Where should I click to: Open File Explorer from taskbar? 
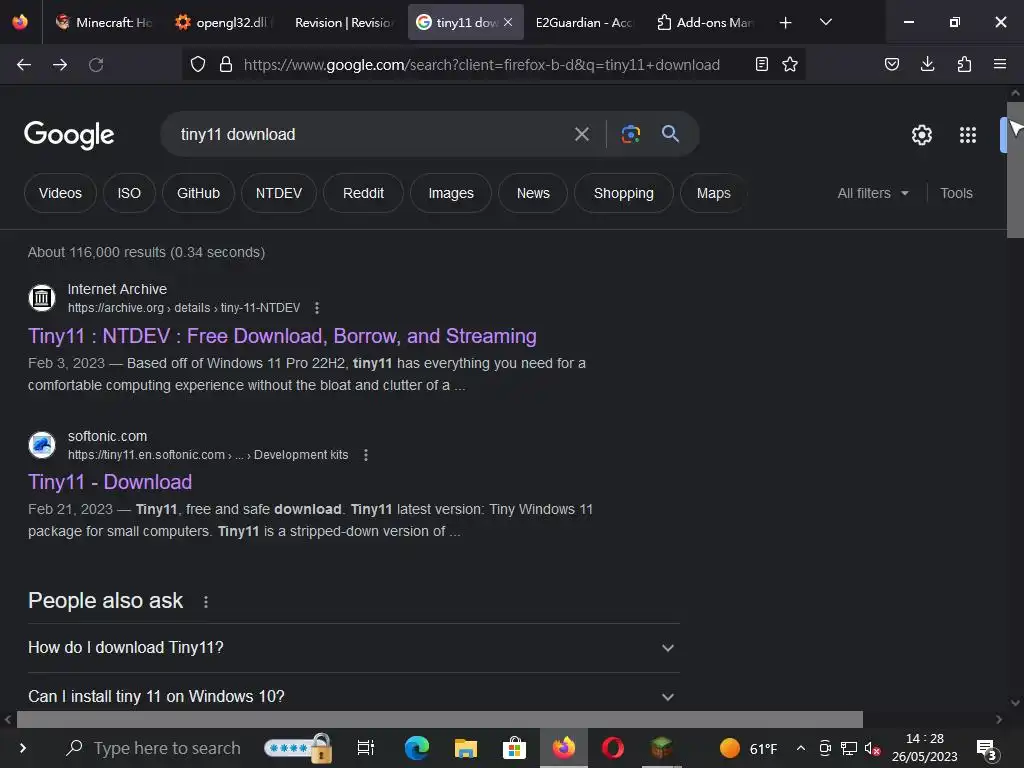(x=466, y=748)
